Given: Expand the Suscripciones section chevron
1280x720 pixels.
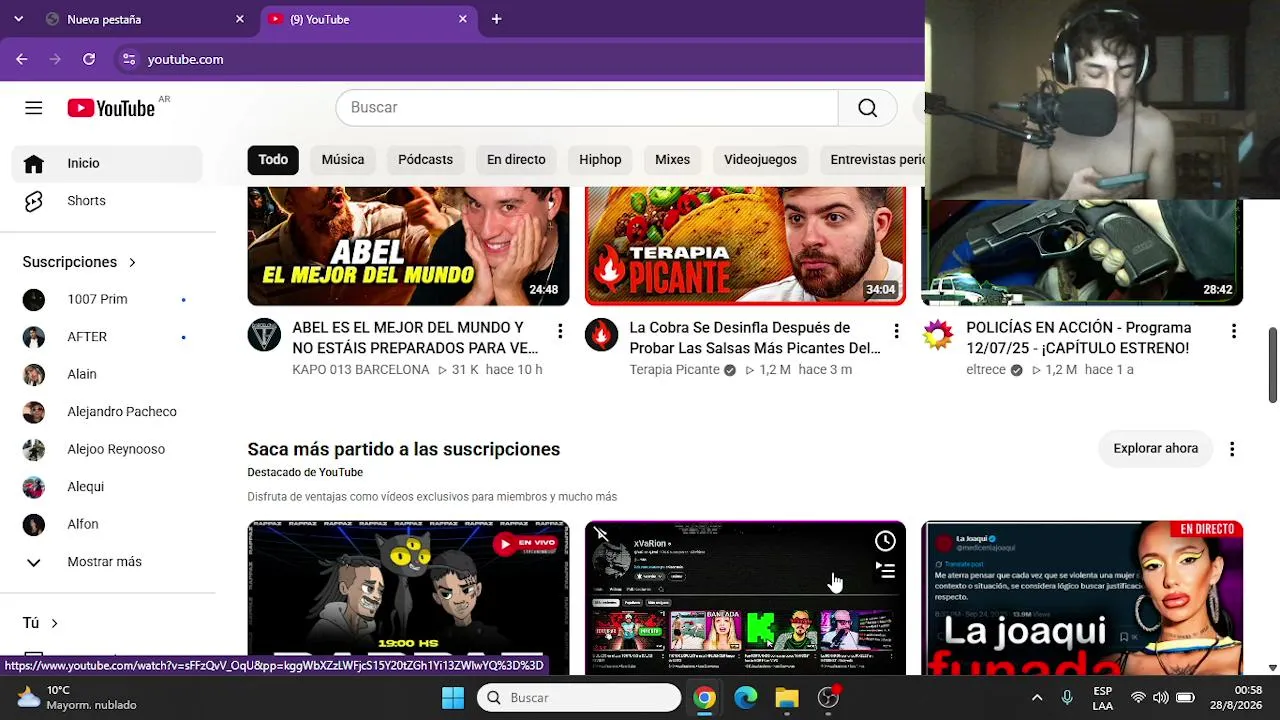Looking at the screenshot, I should (132, 262).
